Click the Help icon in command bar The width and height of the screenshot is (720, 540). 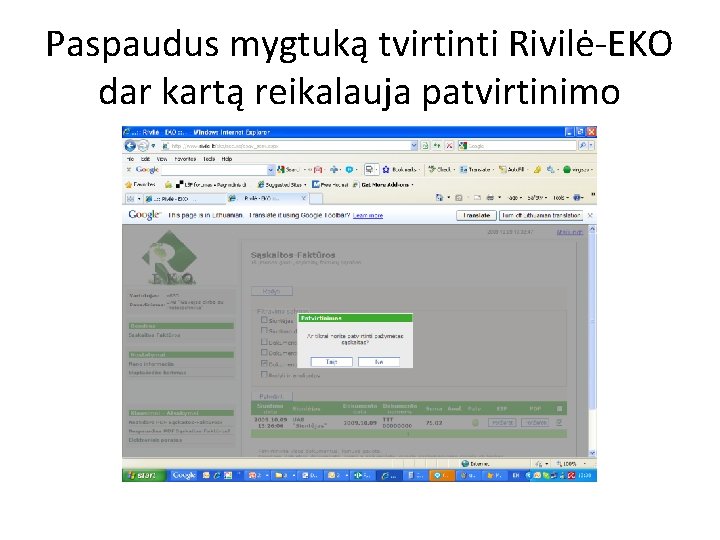point(576,198)
